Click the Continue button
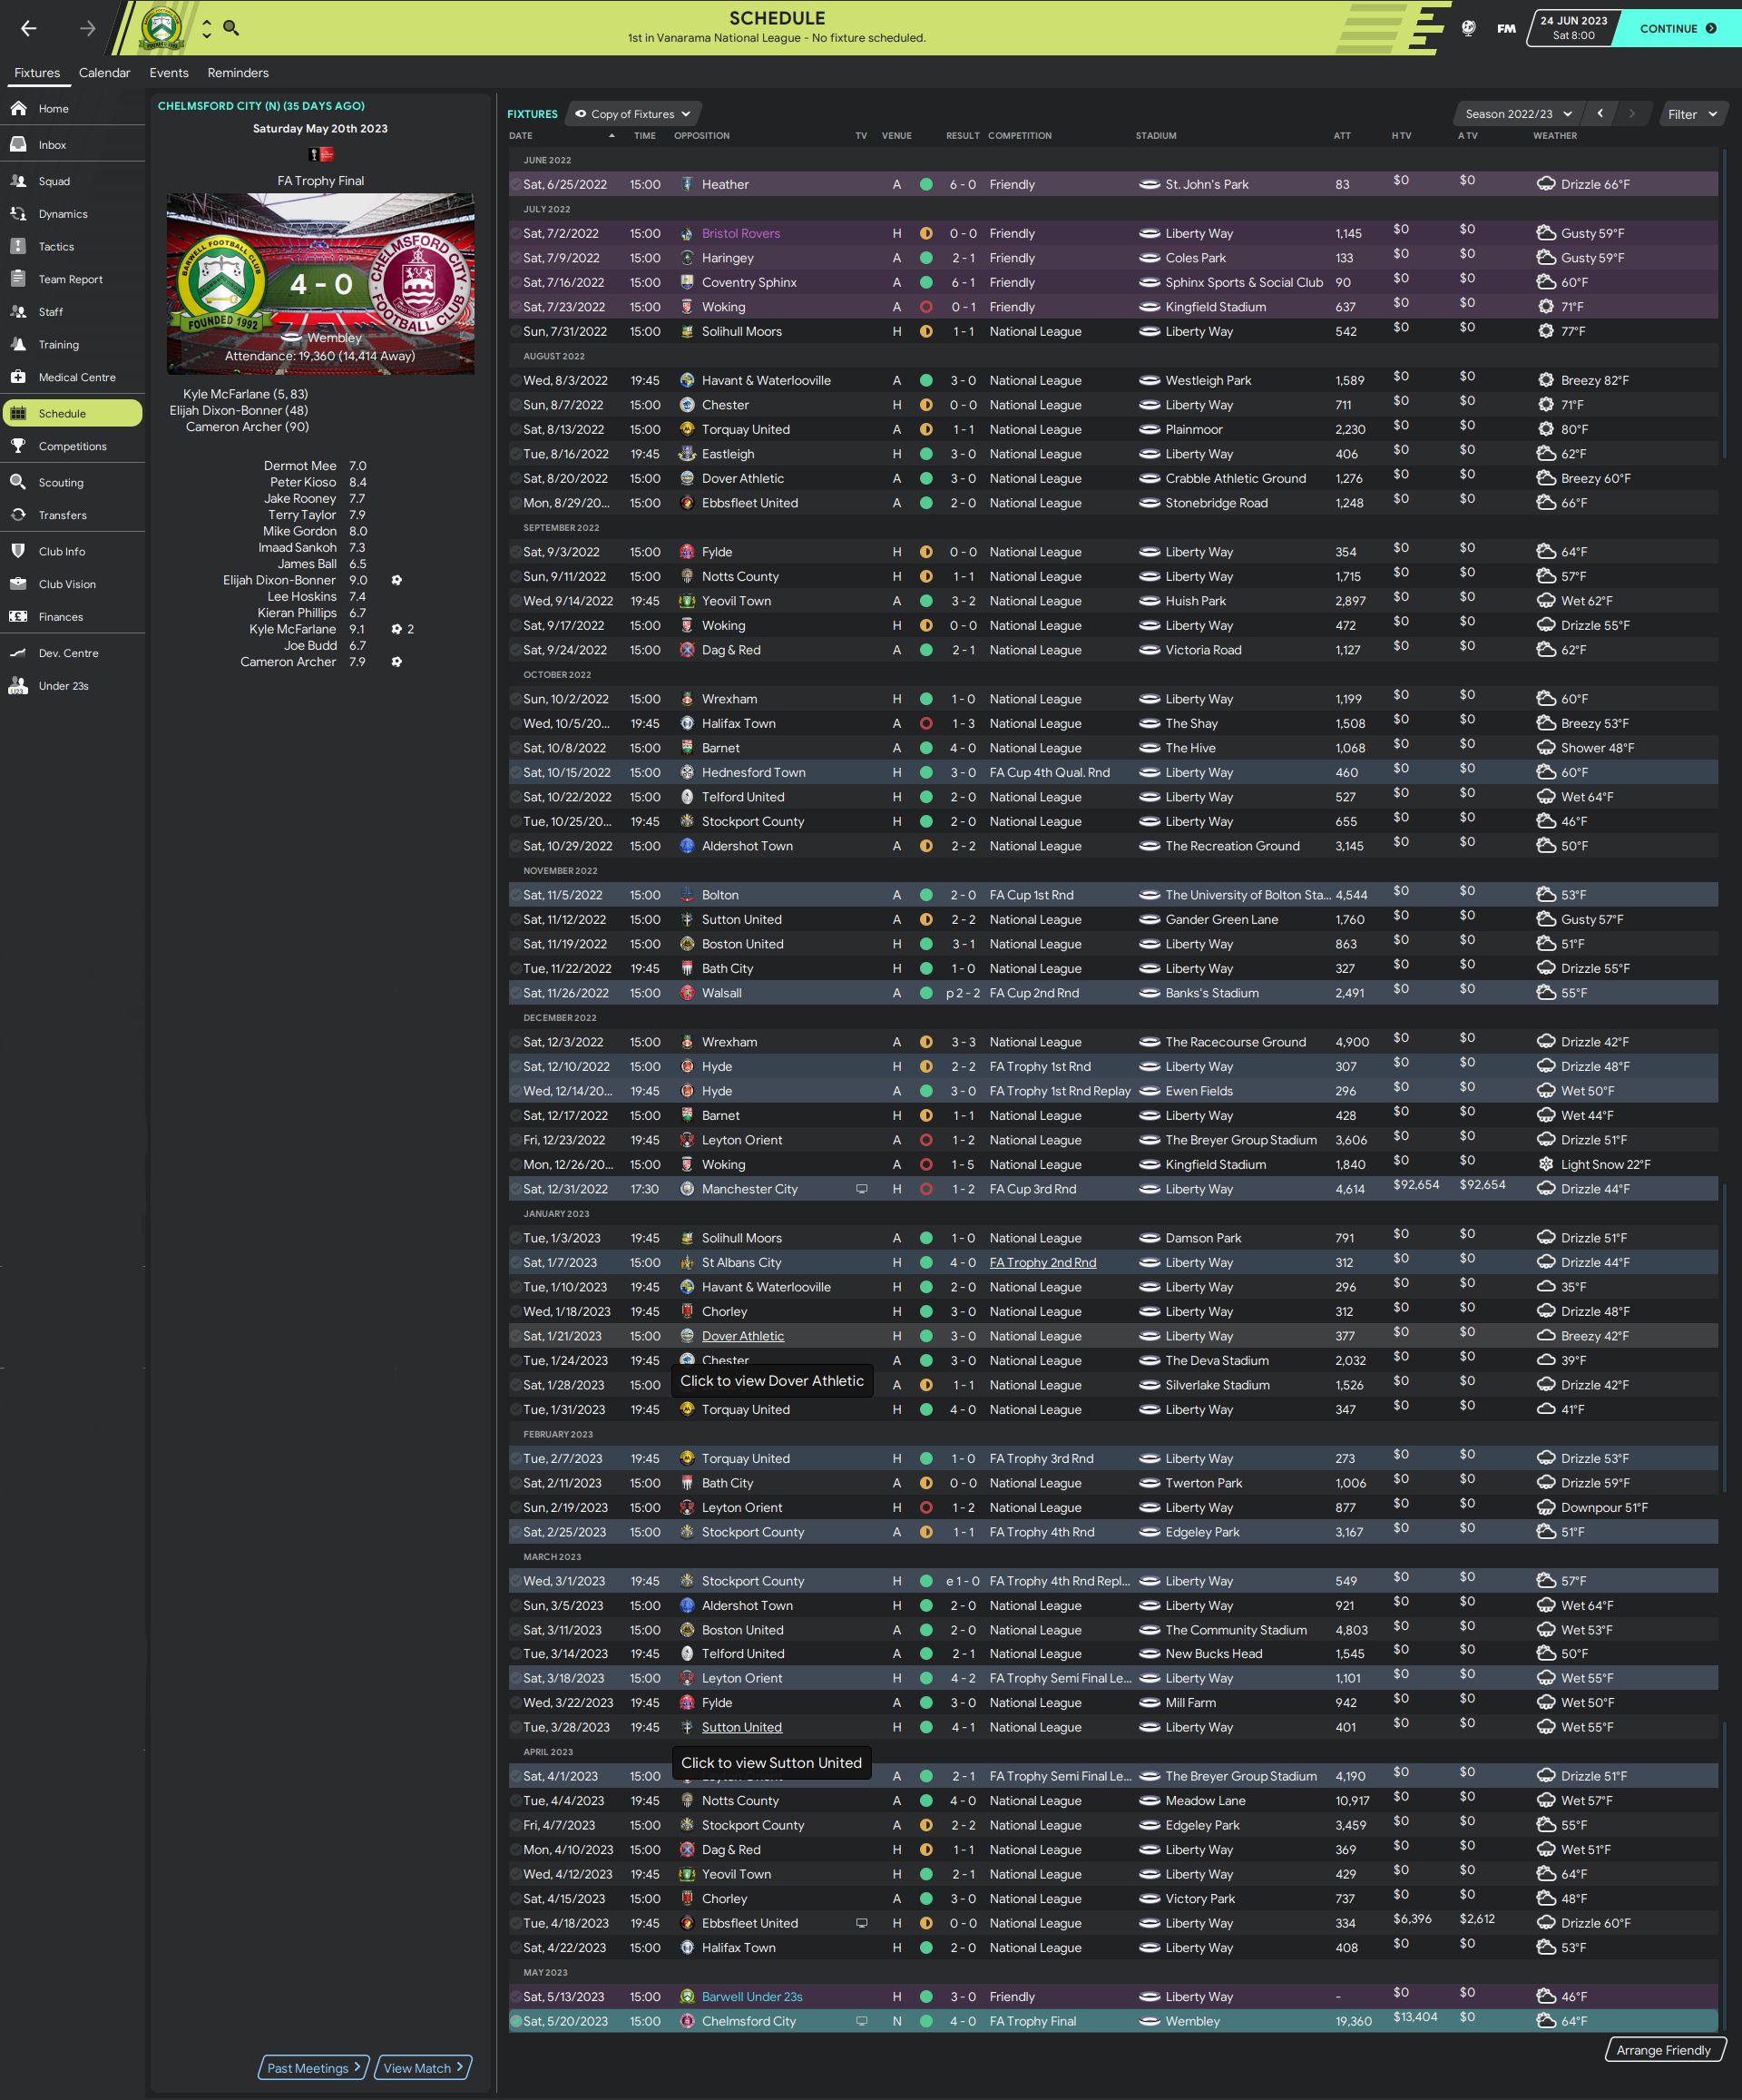1742x2100 pixels. point(1678,28)
